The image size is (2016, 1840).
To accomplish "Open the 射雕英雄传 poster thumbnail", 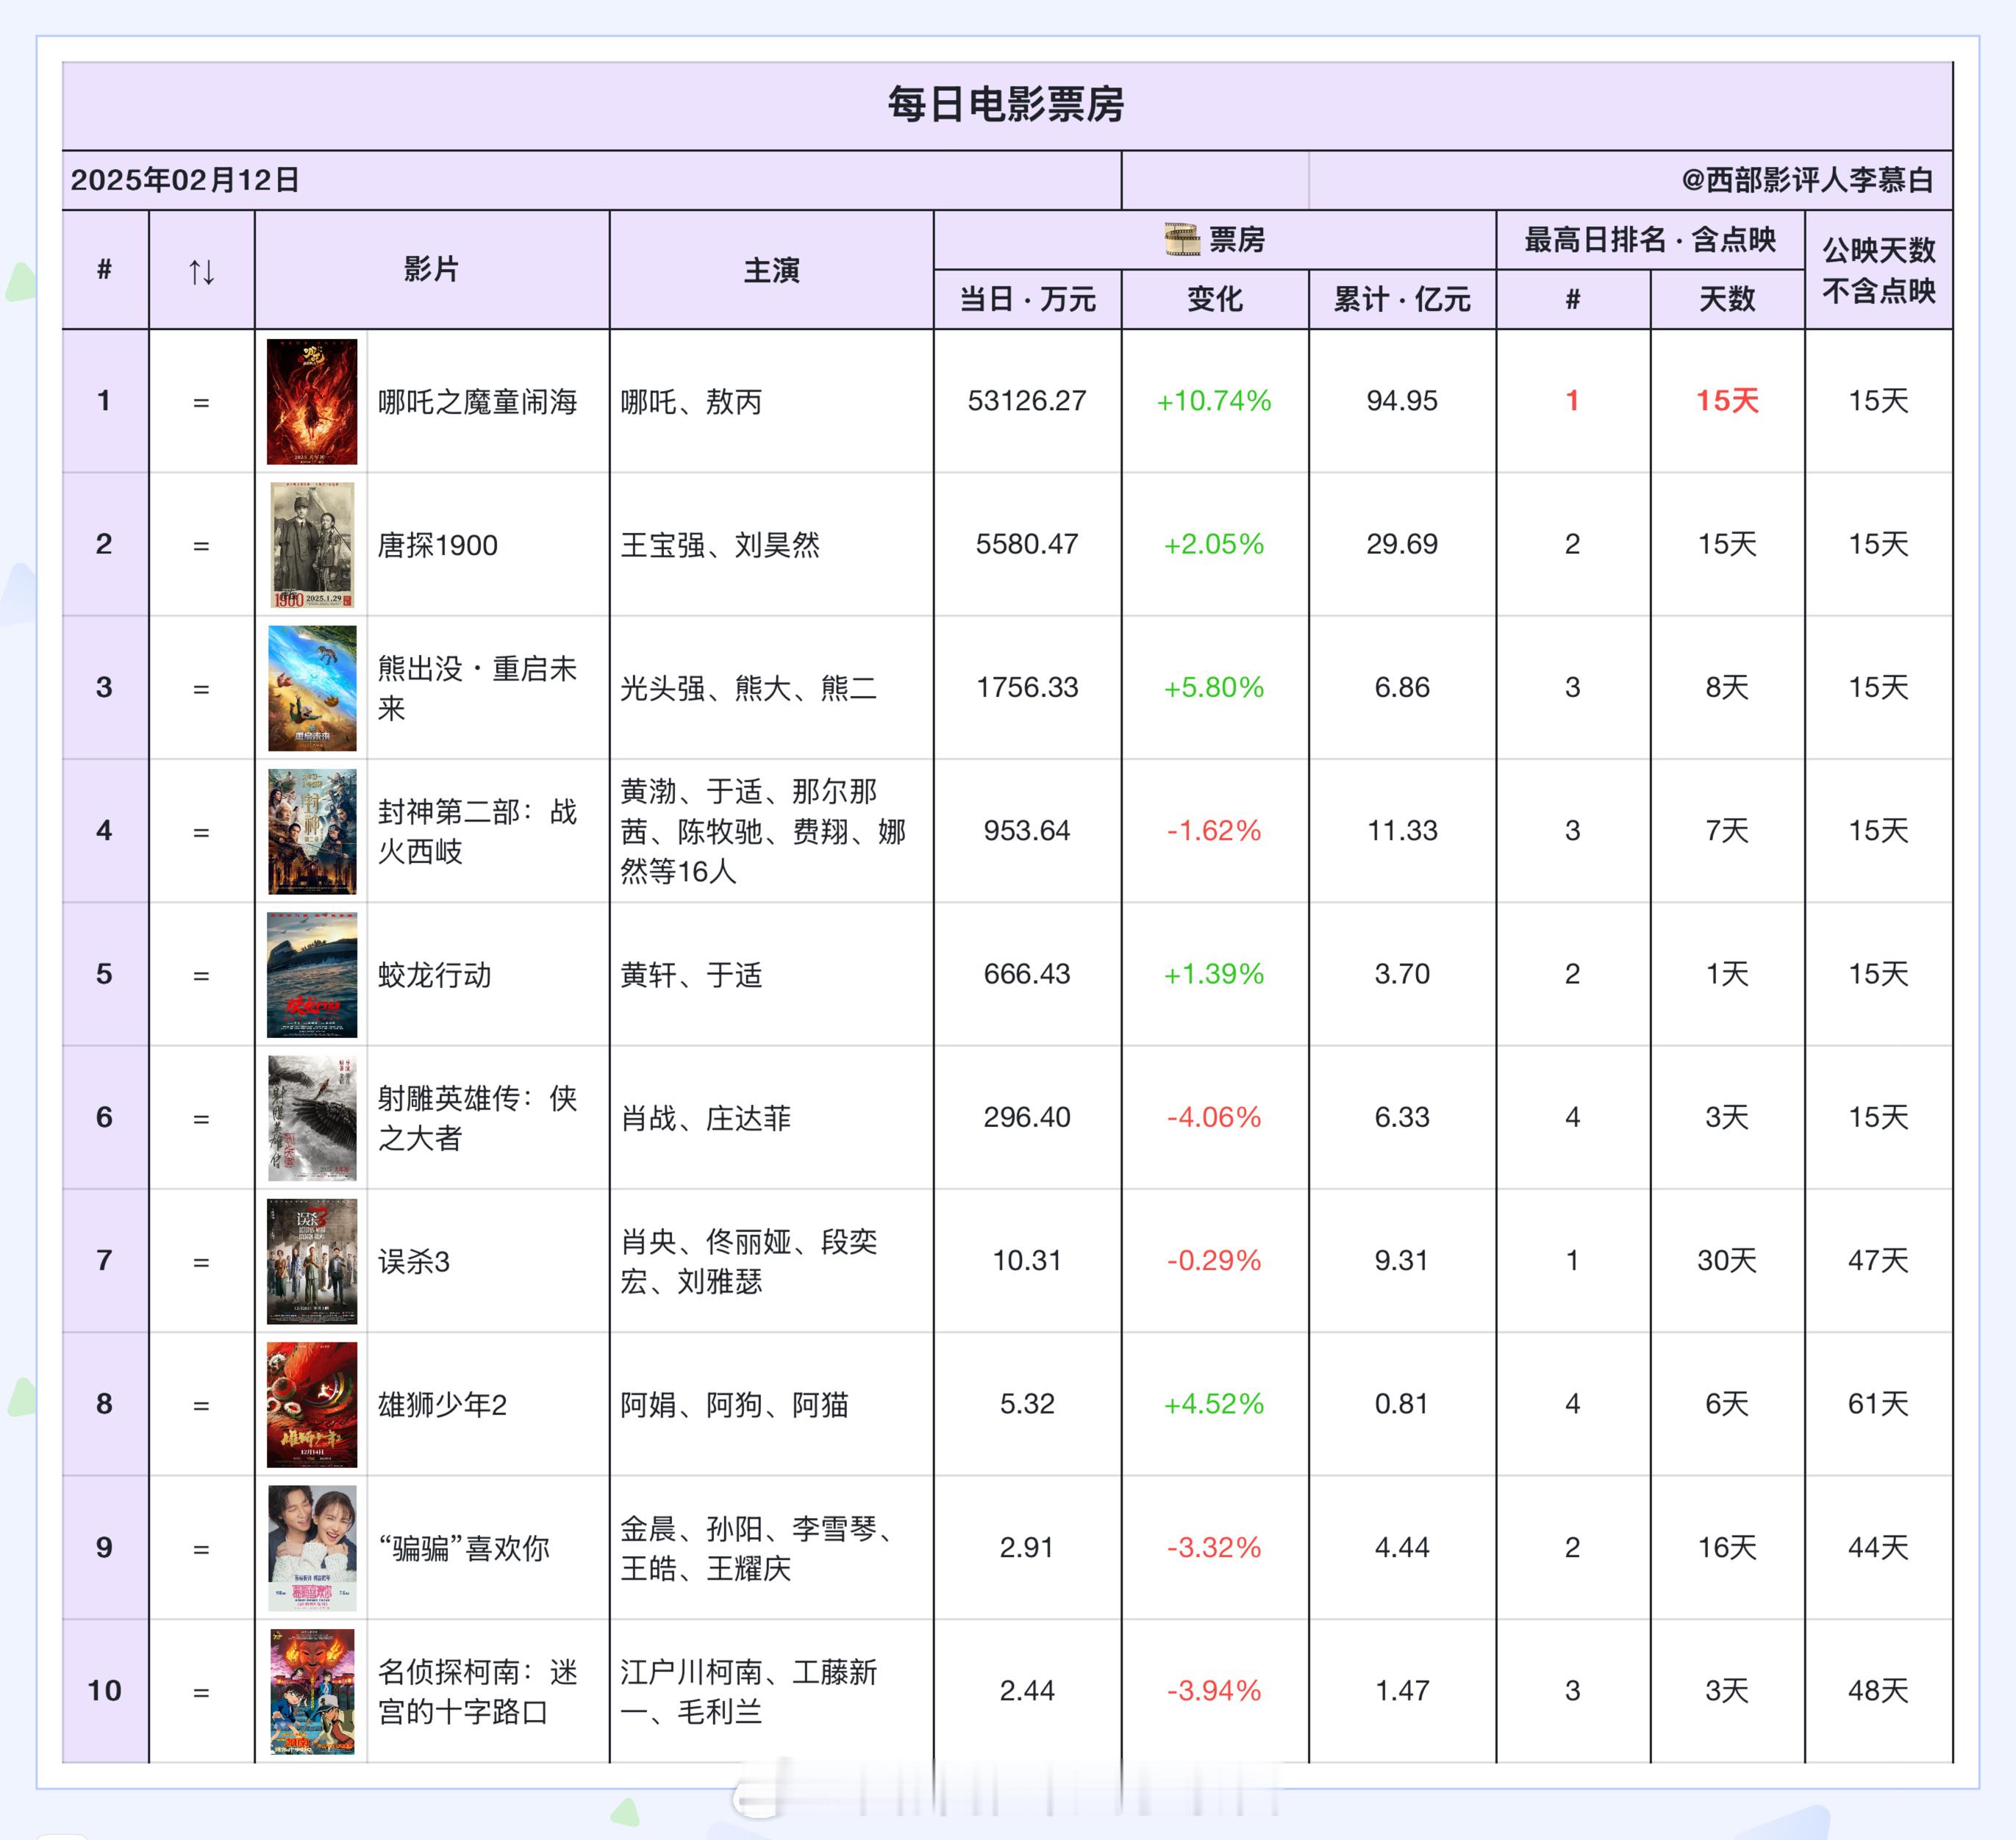I will click(x=312, y=1118).
